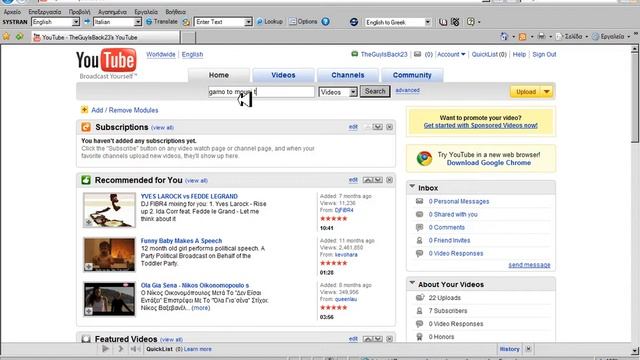Screen dimensions: 640x360
Task: Move Subscriptions module down
Action: (378, 127)
